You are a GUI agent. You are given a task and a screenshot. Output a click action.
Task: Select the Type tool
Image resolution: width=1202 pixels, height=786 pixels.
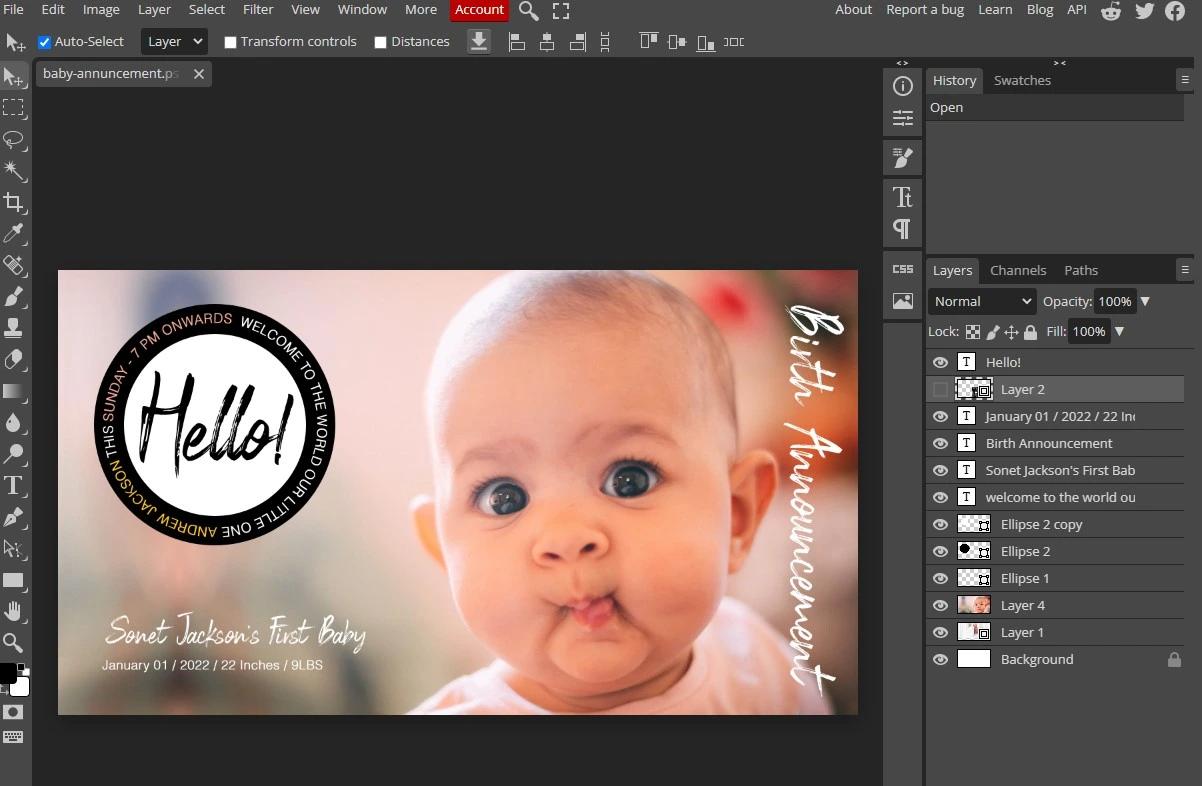[x=14, y=486]
